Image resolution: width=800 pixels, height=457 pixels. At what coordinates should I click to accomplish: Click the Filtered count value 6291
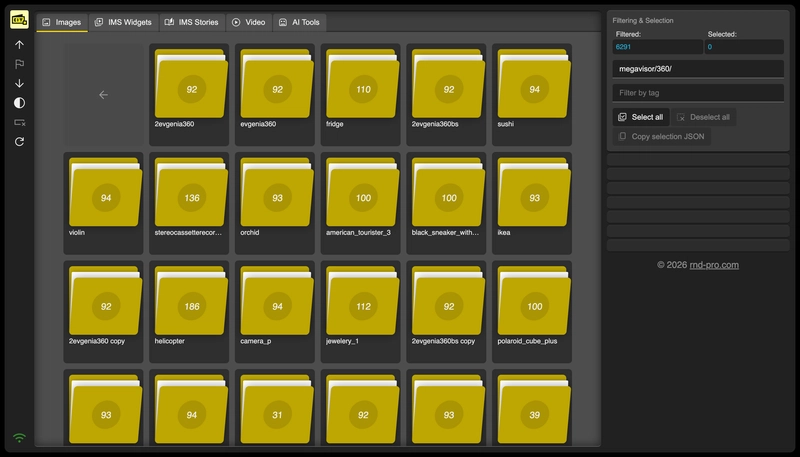[658, 47]
